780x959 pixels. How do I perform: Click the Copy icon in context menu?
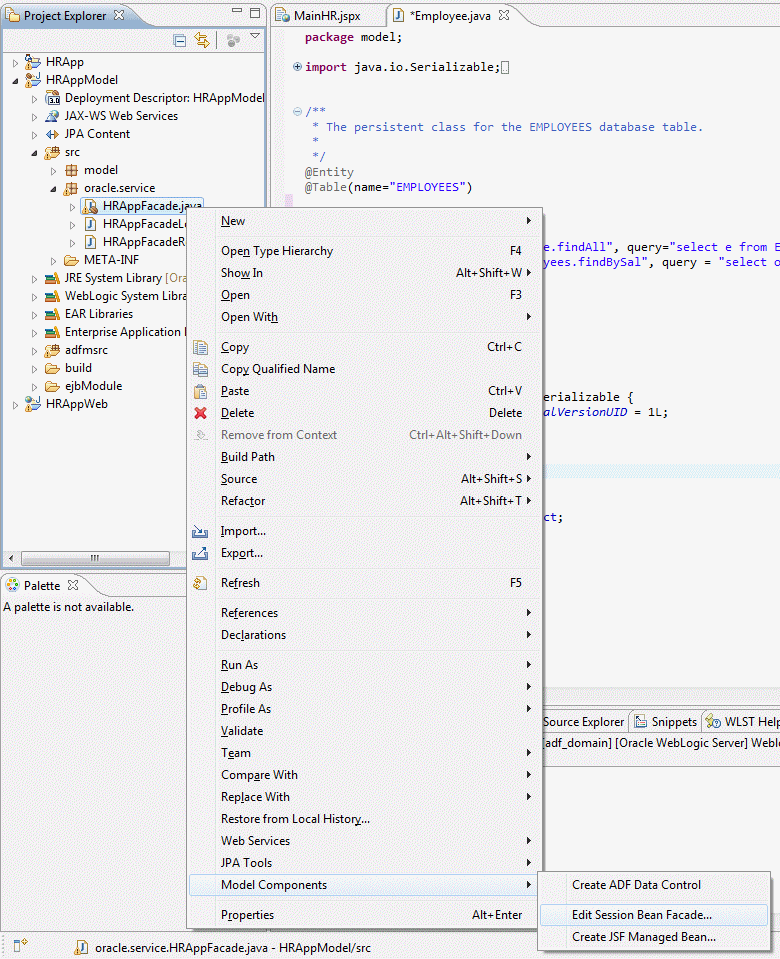coord(201,347)
